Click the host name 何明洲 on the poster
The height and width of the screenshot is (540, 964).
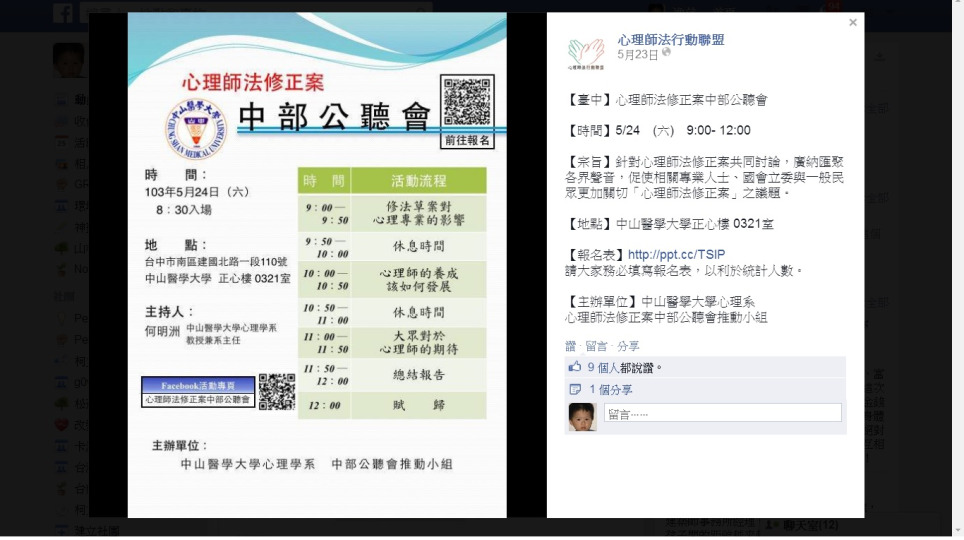162,332
